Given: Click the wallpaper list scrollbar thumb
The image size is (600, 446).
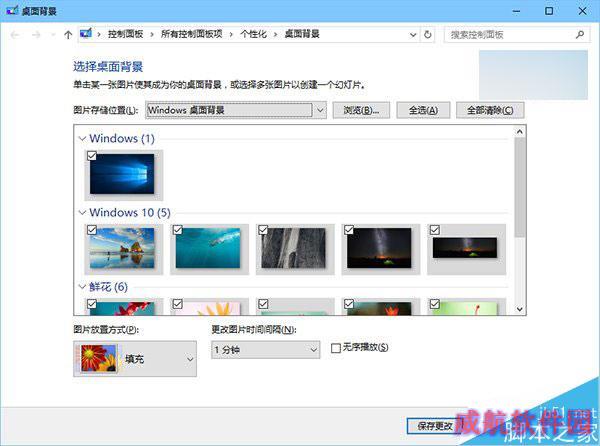Looking at the screenshot, I should pos(520,187).
